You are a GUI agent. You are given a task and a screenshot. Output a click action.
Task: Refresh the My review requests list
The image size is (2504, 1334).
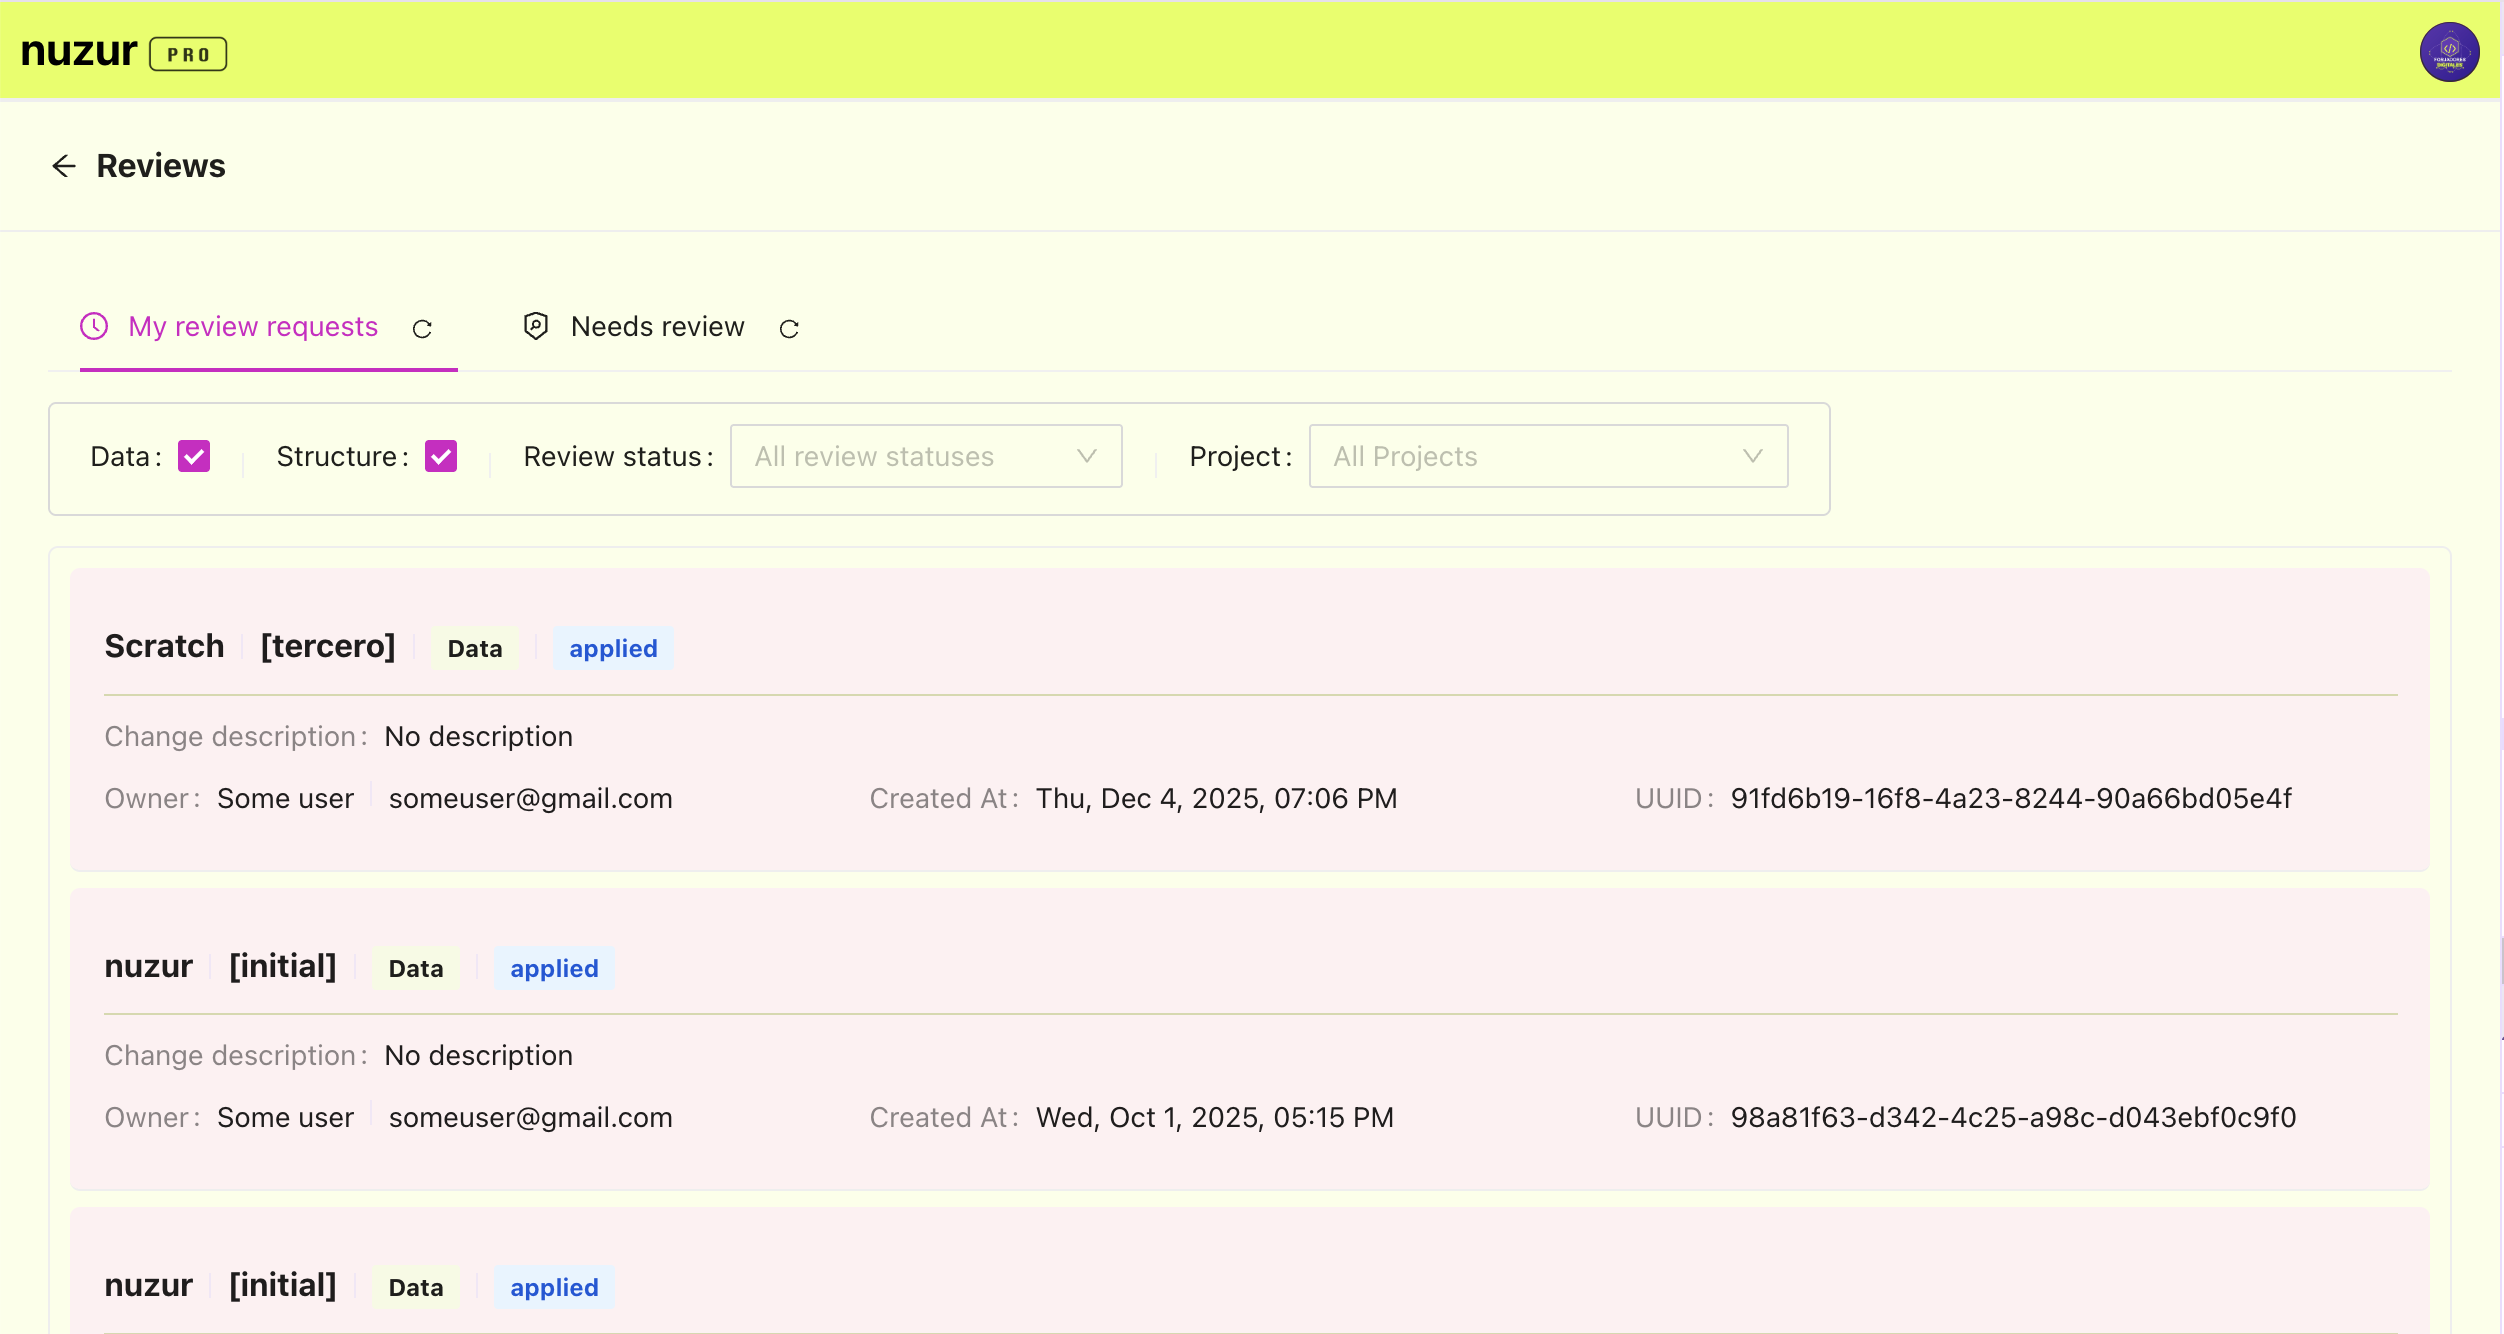point(422,329)
